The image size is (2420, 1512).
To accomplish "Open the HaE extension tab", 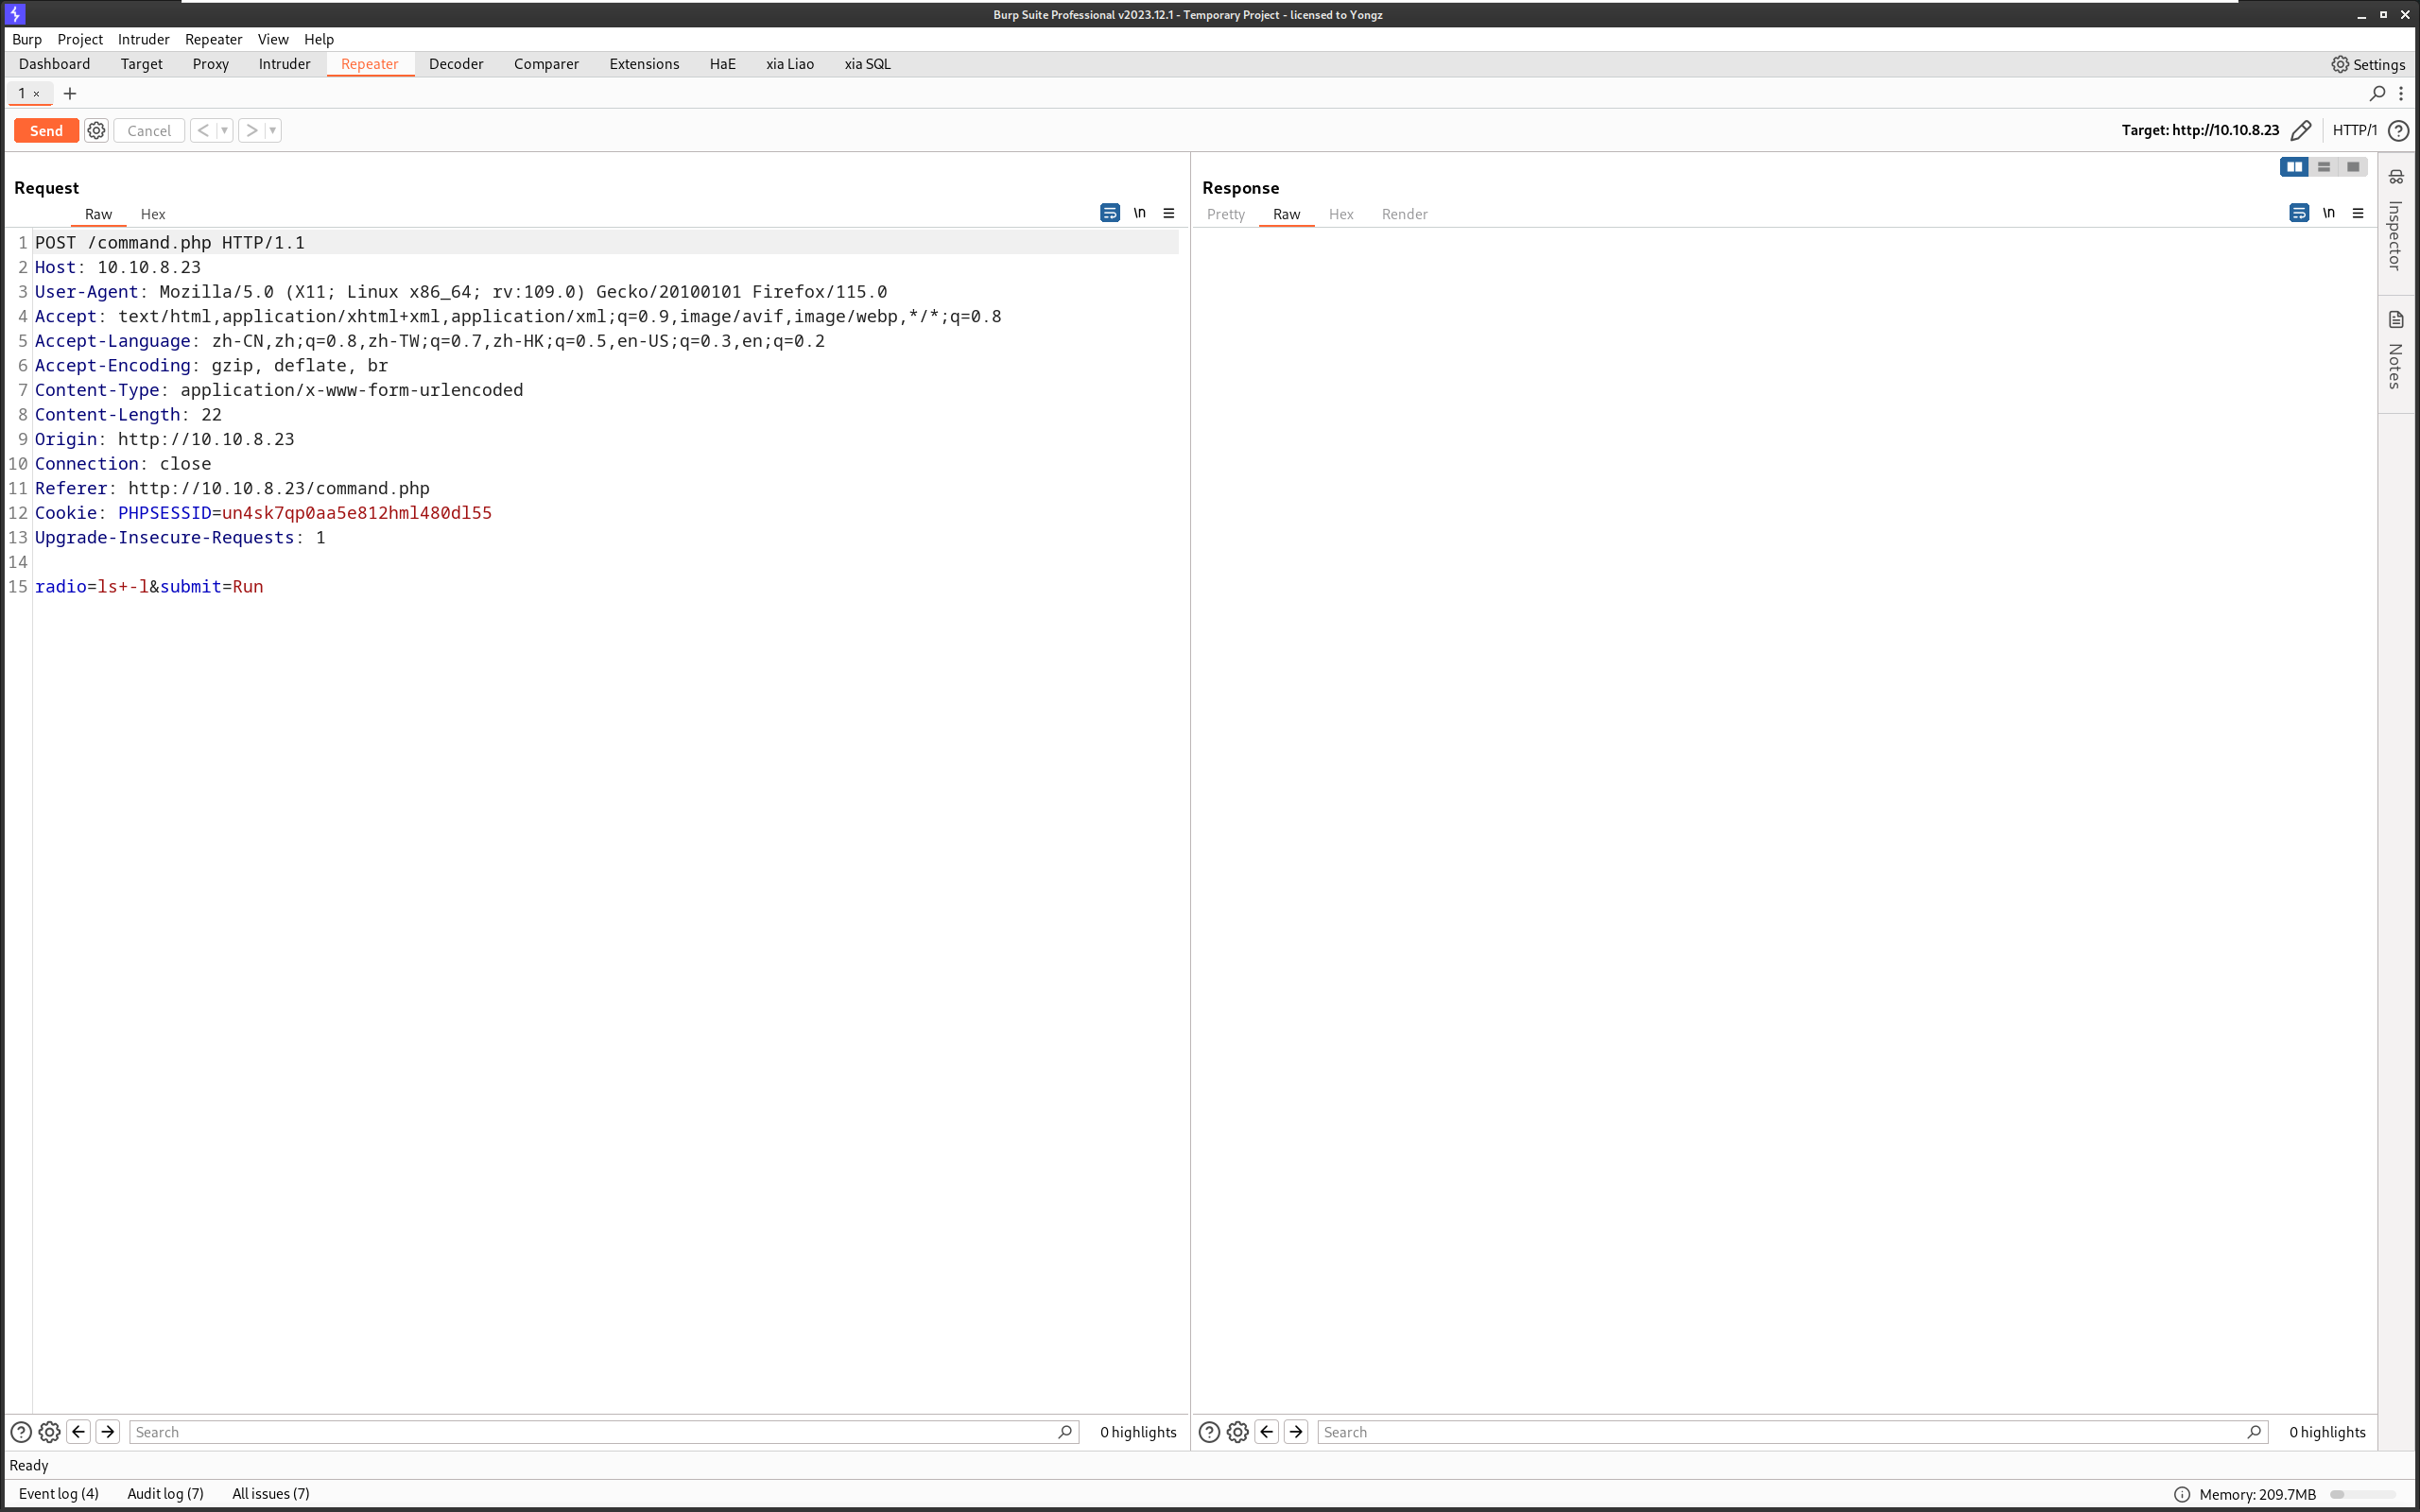I will [722, 64].
